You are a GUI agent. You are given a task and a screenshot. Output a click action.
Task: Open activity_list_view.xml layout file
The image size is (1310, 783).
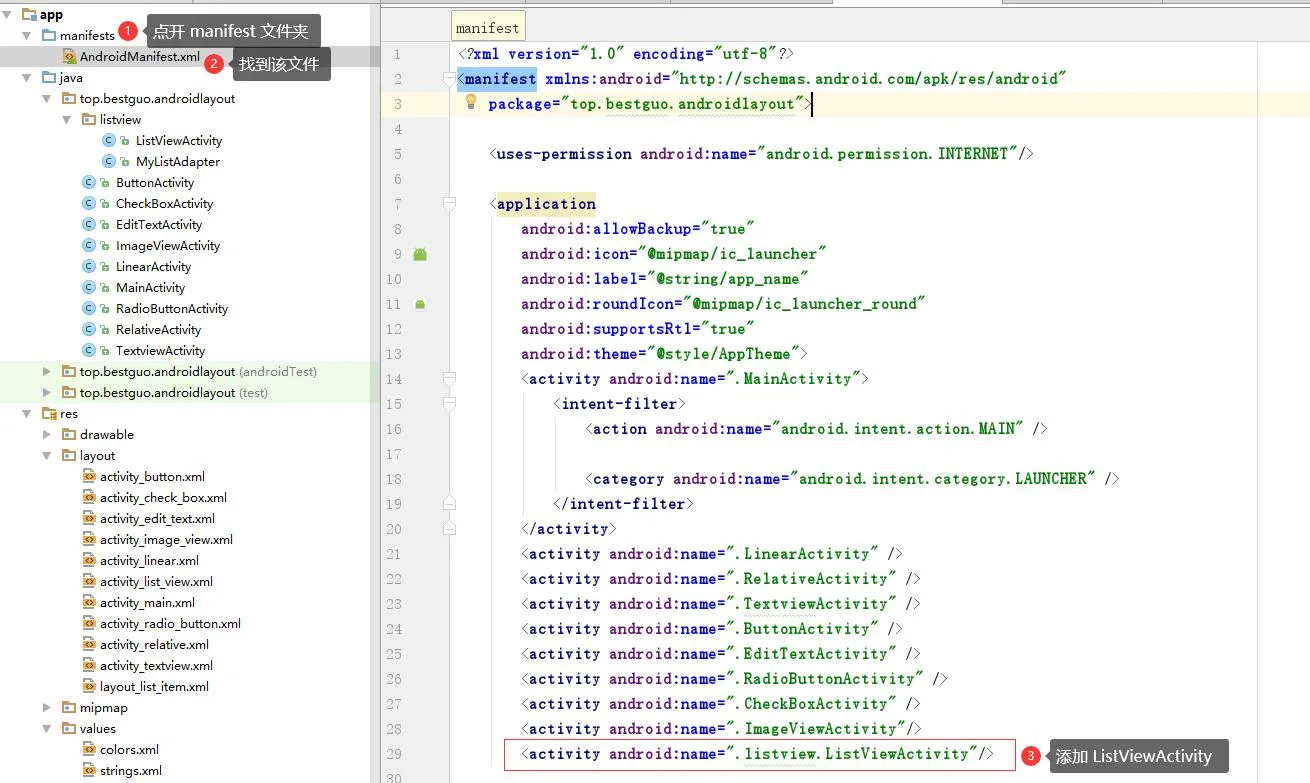156,582
